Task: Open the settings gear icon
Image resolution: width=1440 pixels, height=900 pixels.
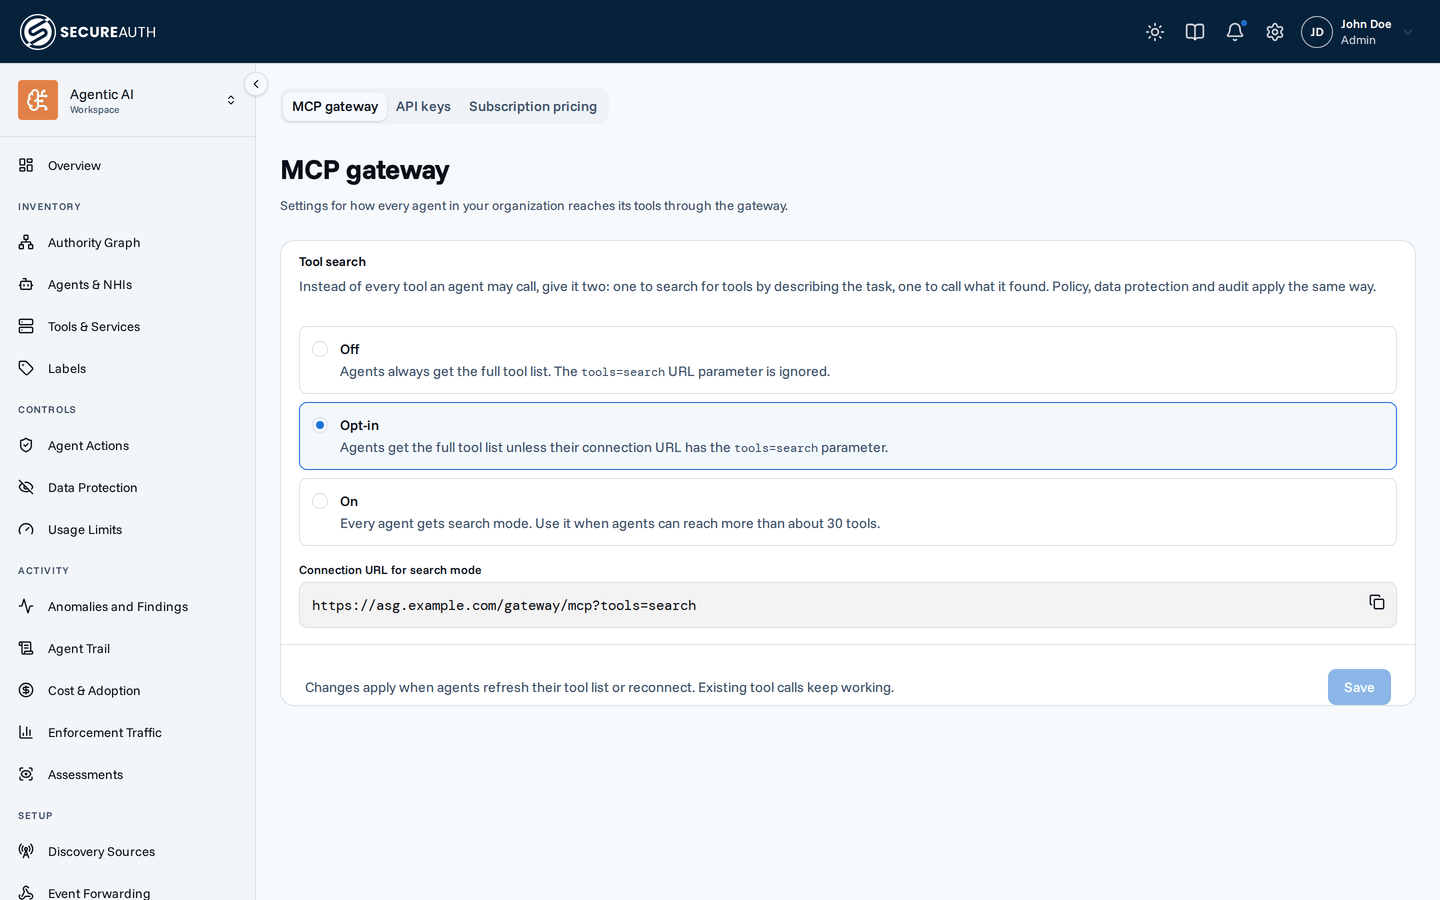Action: (1275, 32)
